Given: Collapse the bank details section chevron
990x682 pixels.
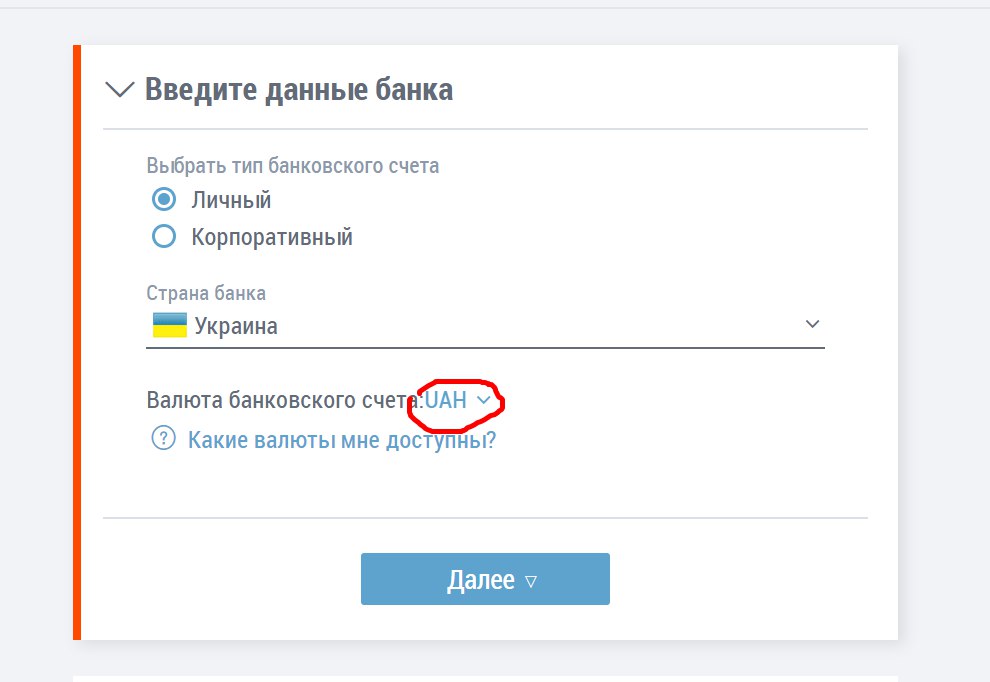Looking at the screenshot, I should click(x=120, y=90).
